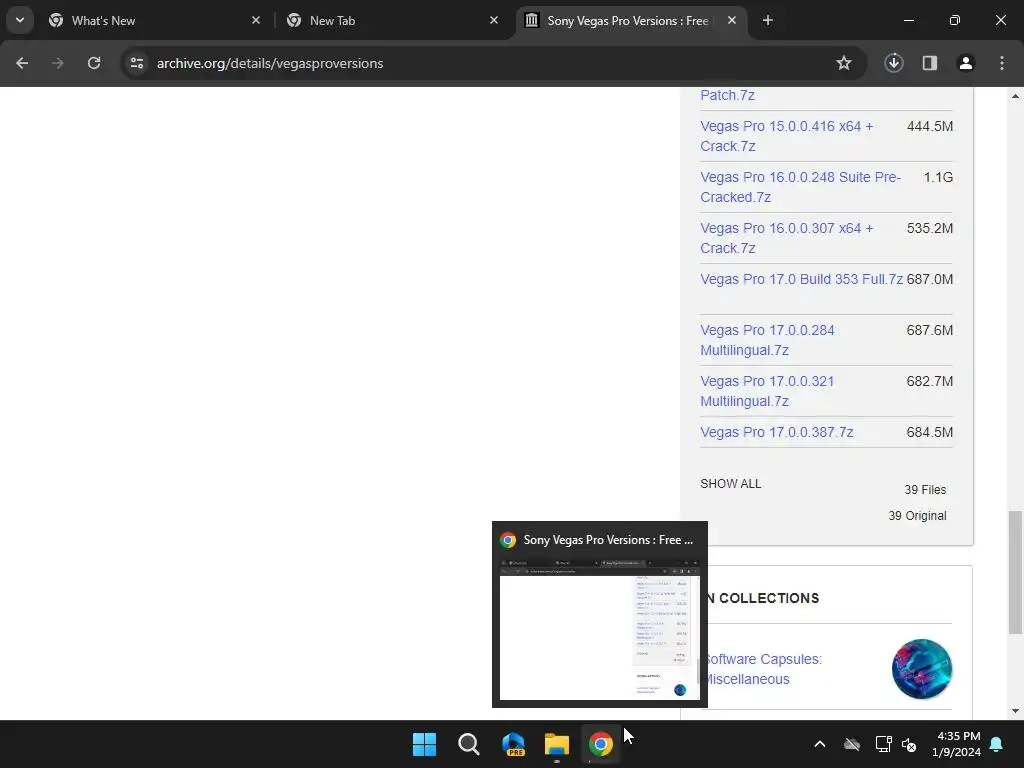Open Software Capsules: Miscellaneous collection link
This screenshot has width=1024, height=768.
point(764,669)
